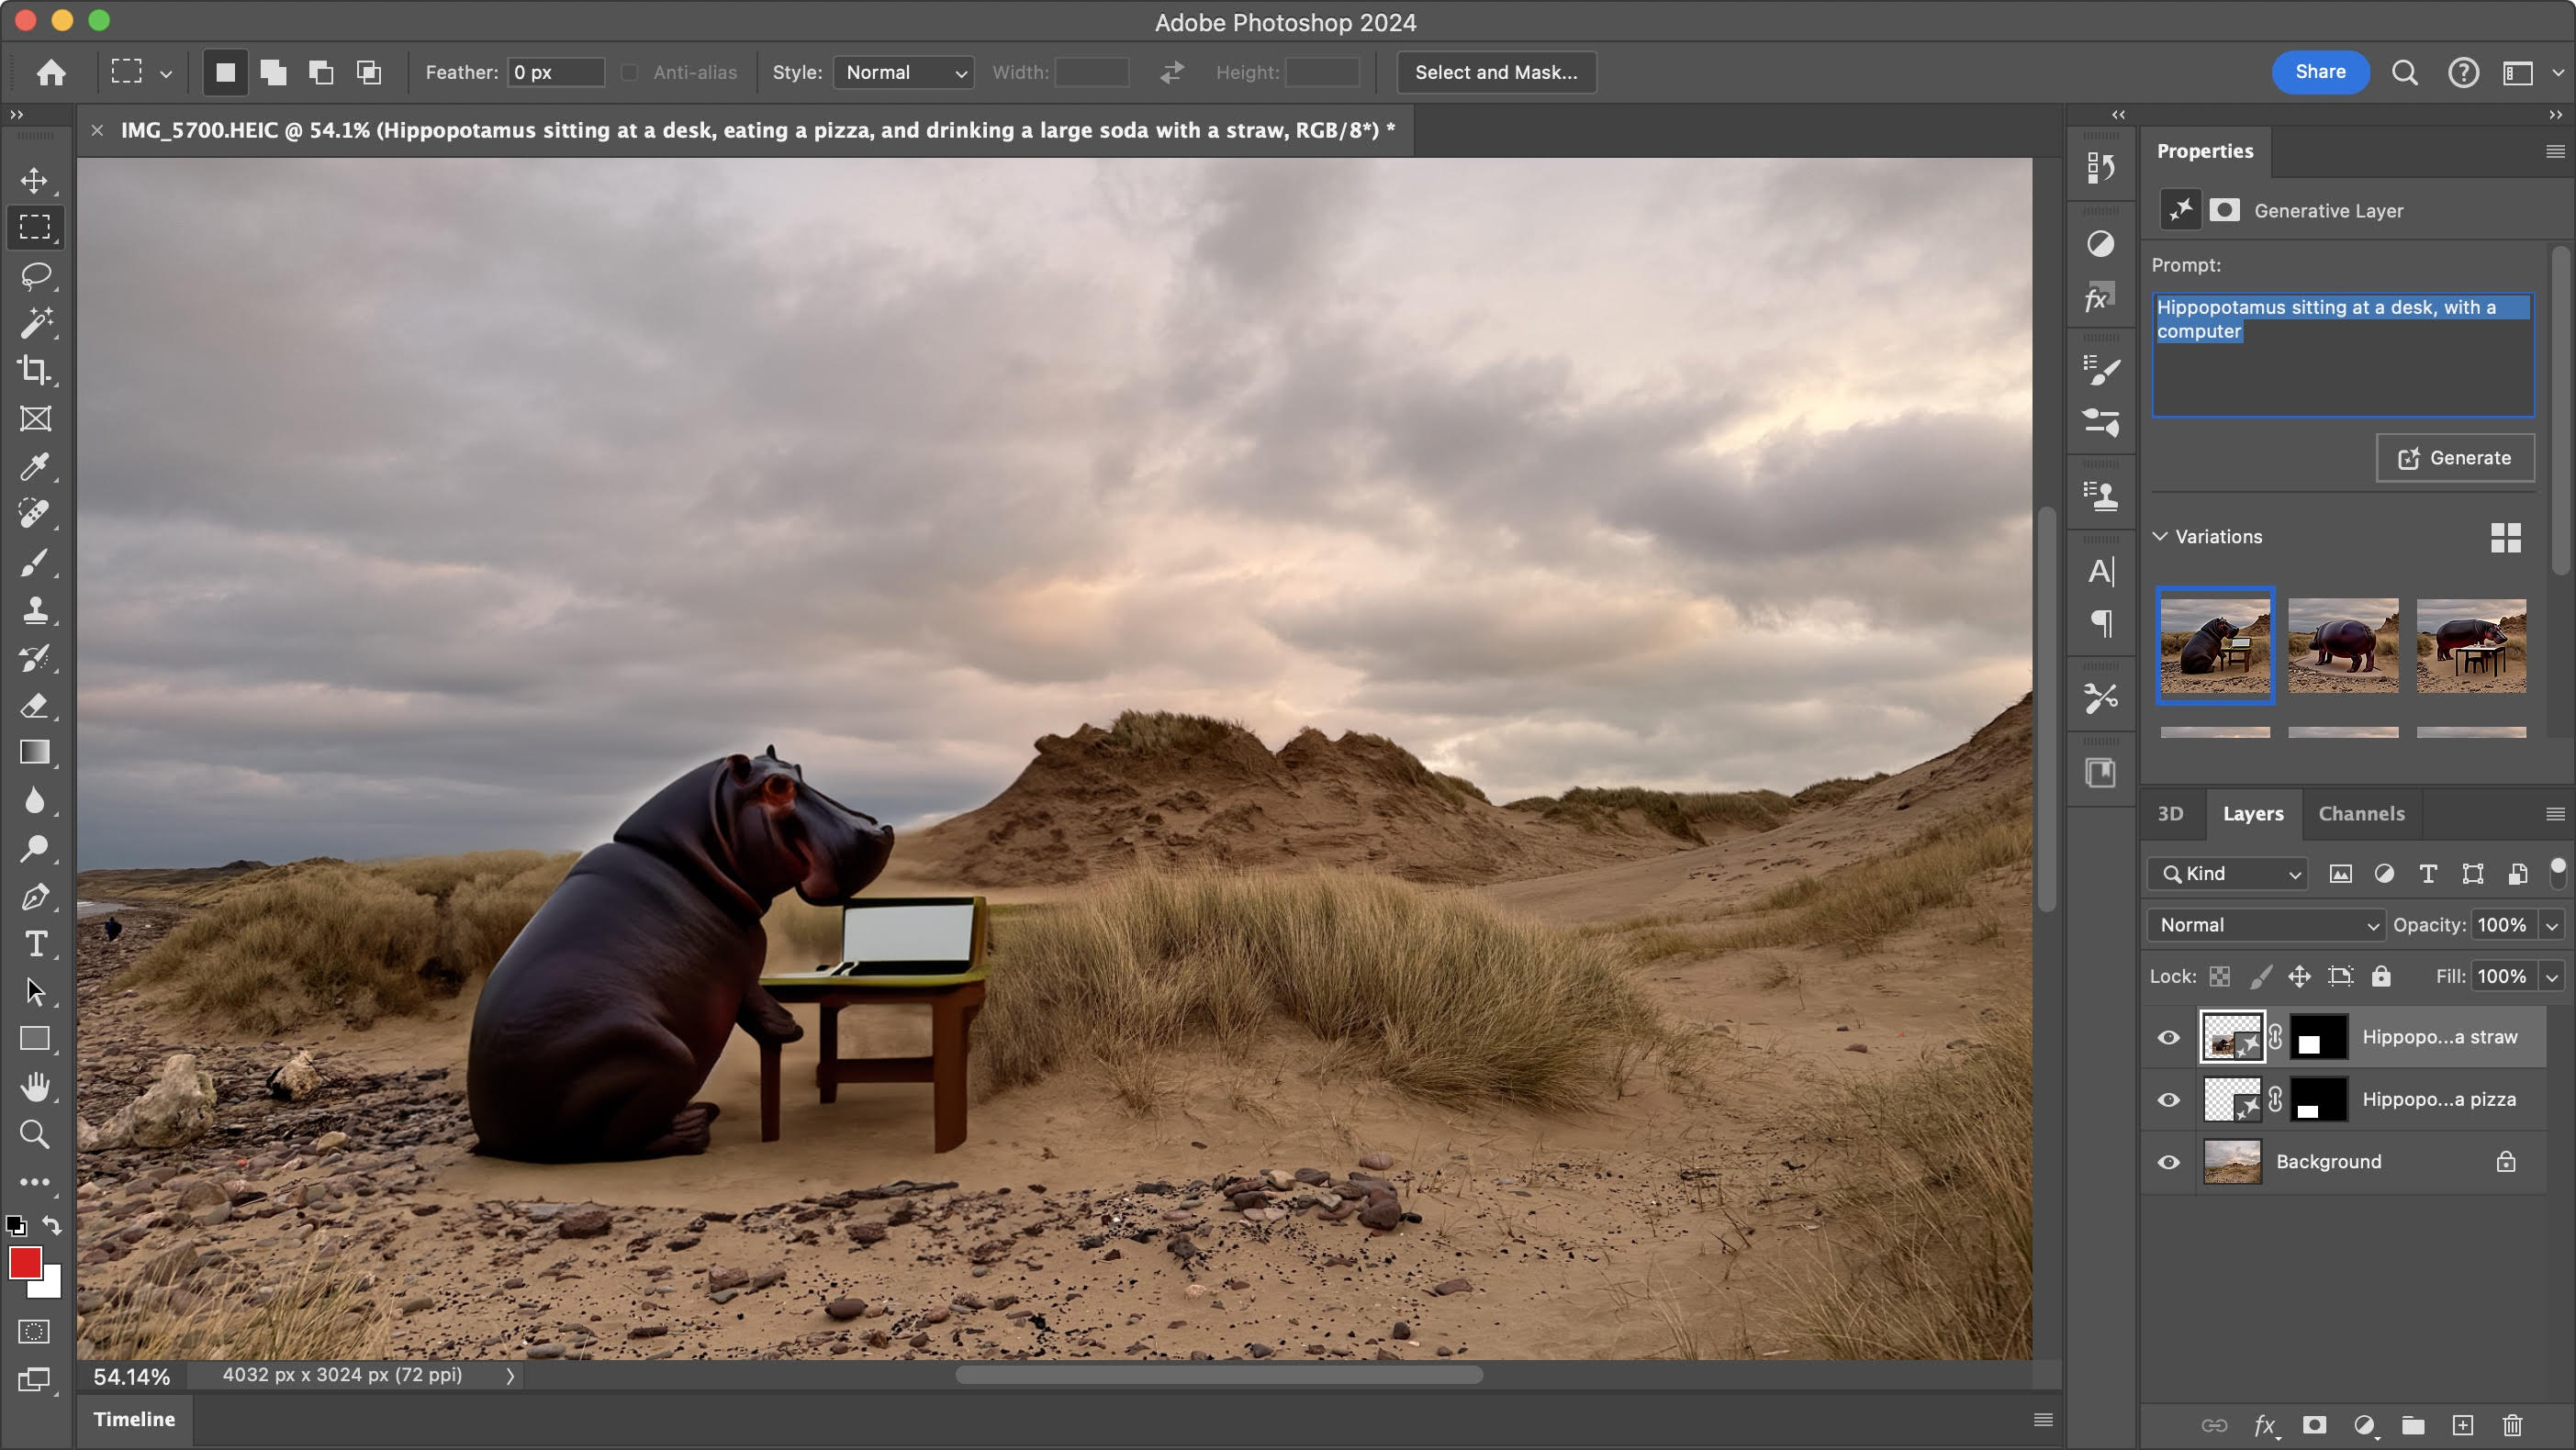The width and height of the screenshot is (2576, 1450).
Task: Open the Style dropdown menu
Action: [x=902, y=72]
